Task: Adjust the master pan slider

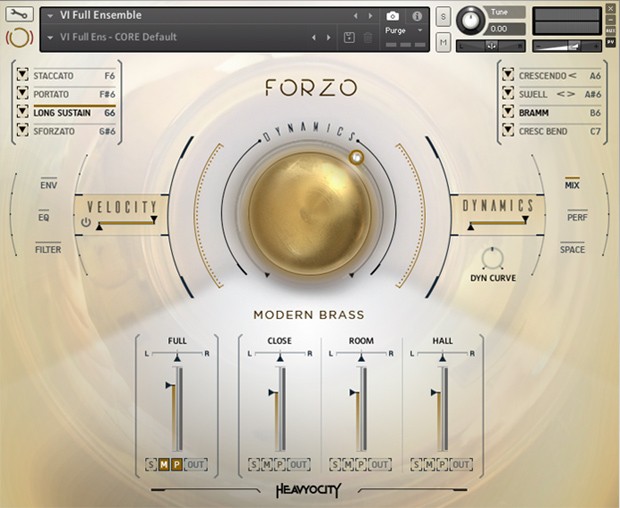Action: pos(491,46)
